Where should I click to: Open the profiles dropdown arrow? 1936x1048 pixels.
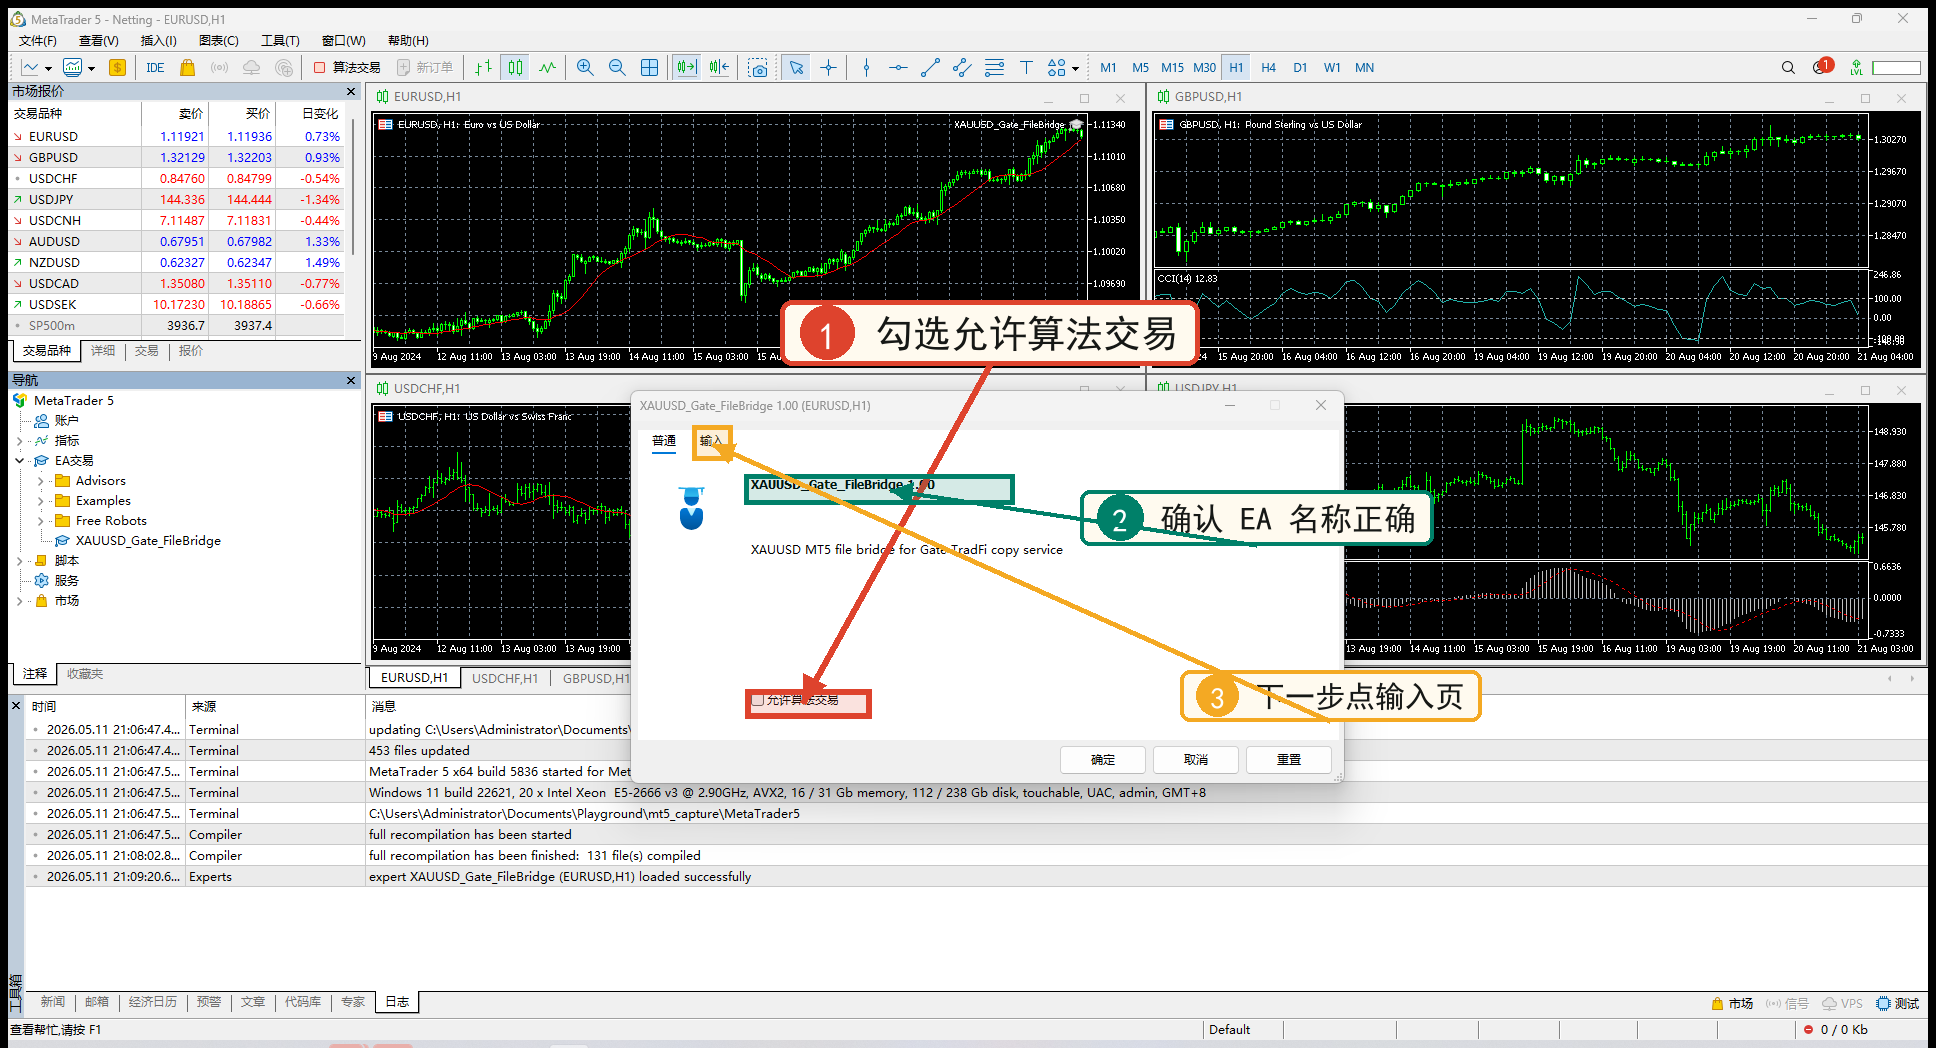pos(91,69)
